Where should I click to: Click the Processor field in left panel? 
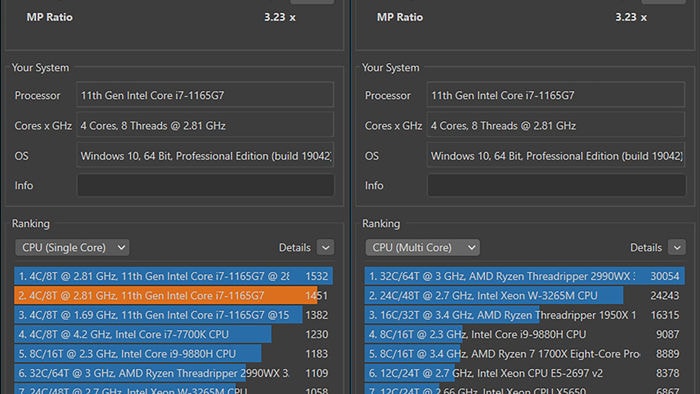[x=205, y=95]
